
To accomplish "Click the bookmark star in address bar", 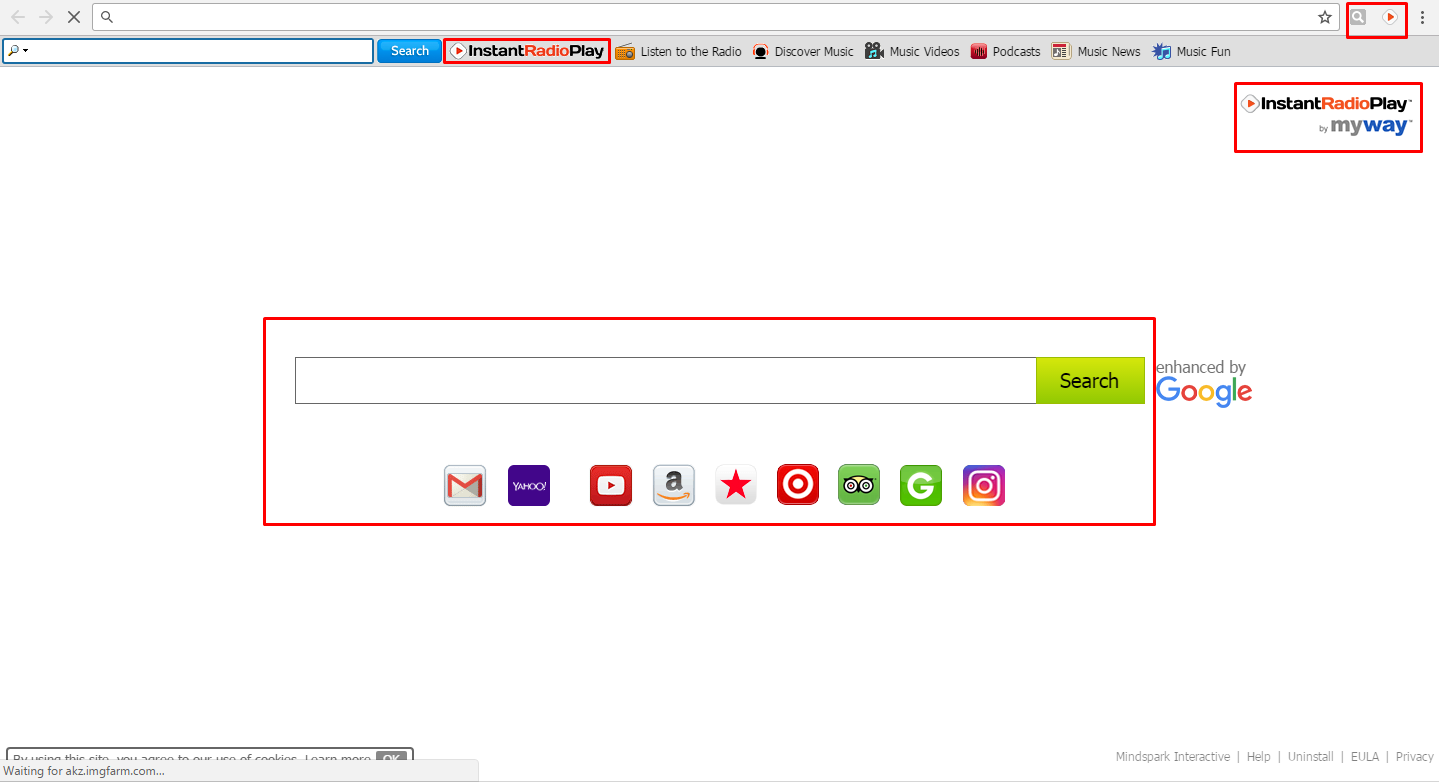I will coord(1325,17).
